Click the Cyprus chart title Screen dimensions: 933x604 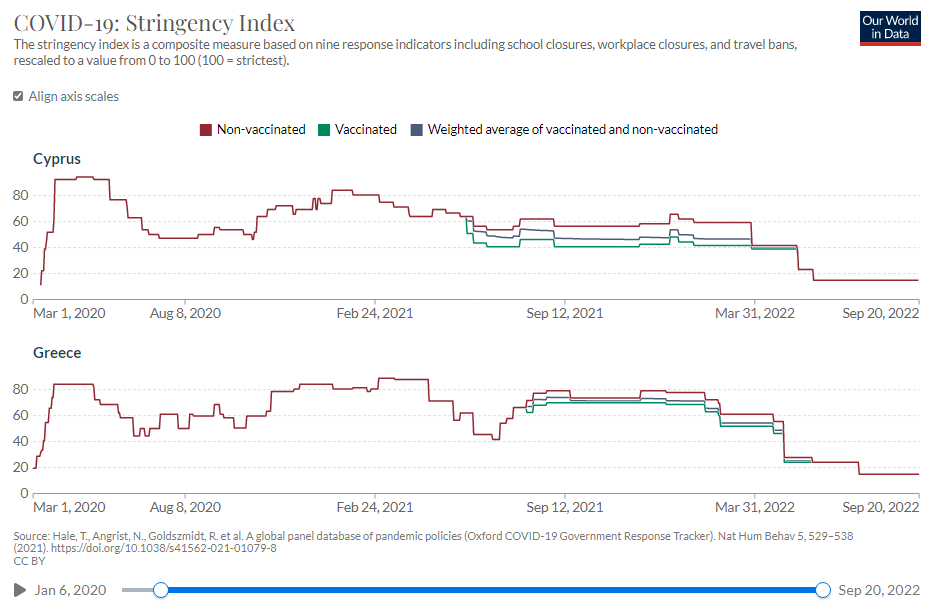pos(57,159)
